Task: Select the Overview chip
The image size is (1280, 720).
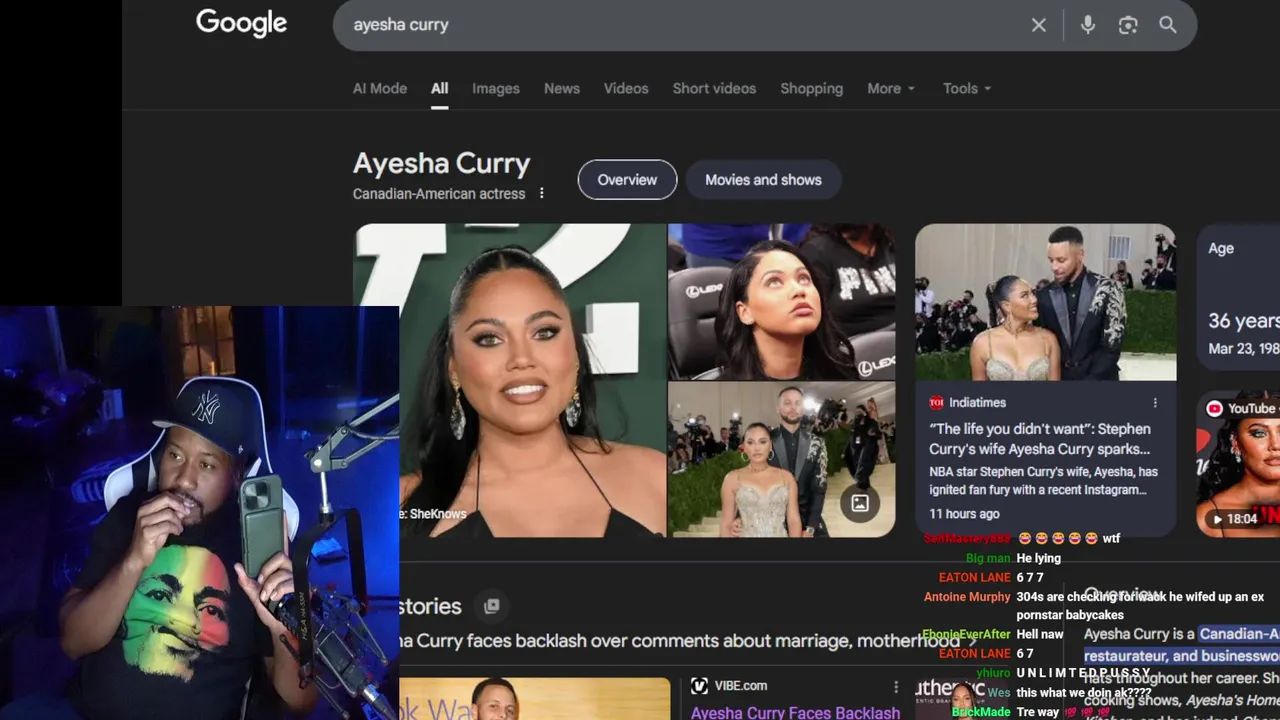Action: pyautogui.click(x=627, y=180)
